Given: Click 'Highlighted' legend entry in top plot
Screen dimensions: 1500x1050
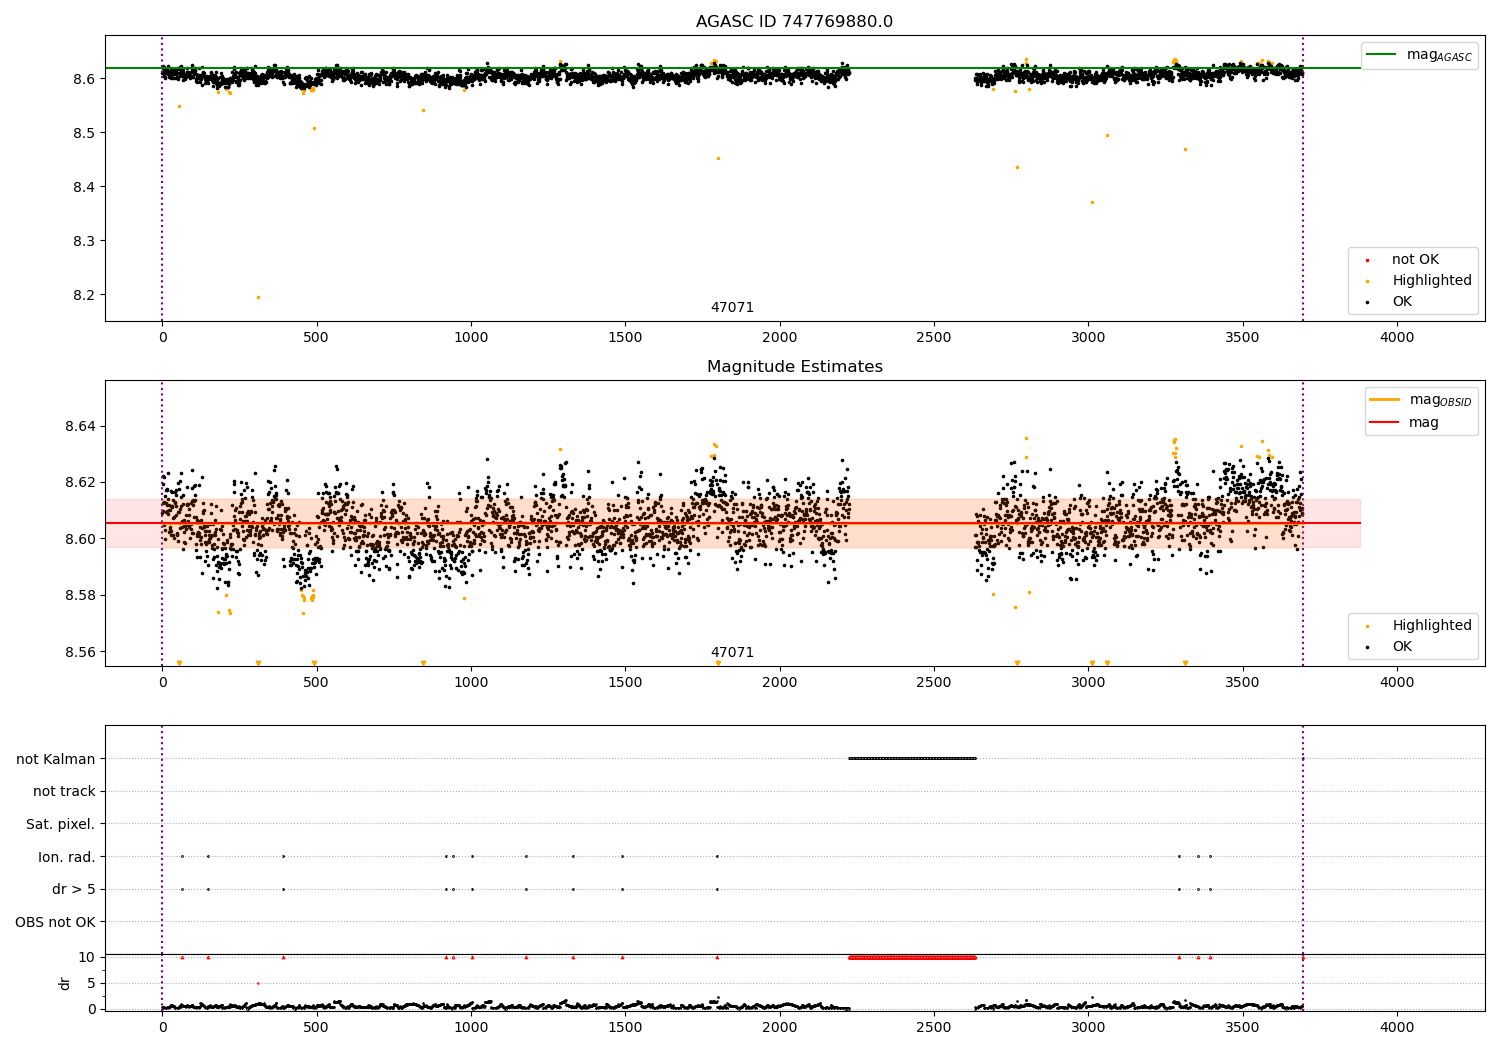Looking at the screenshot, I should point(1432,281).
